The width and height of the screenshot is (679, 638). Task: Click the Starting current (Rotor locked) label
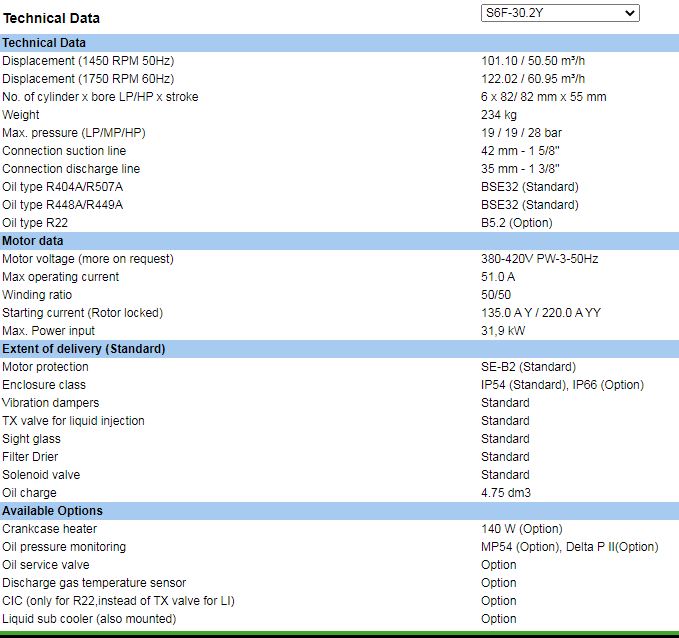click(x=82, y=313)
